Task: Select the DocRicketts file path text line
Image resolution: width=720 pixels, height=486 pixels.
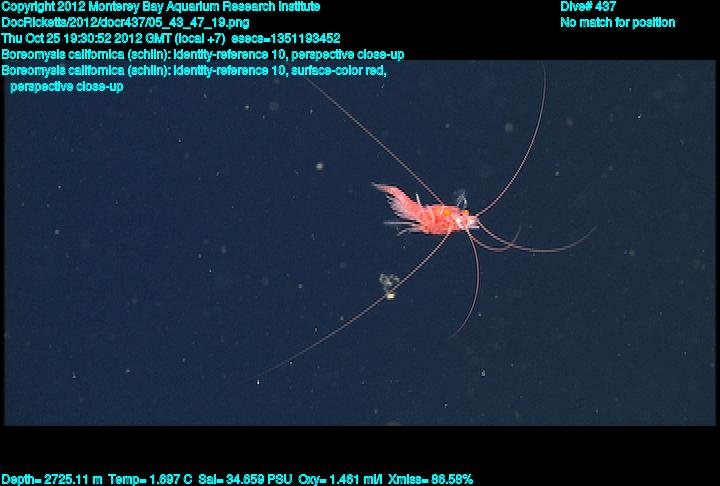Action: [x=125, y=23]
